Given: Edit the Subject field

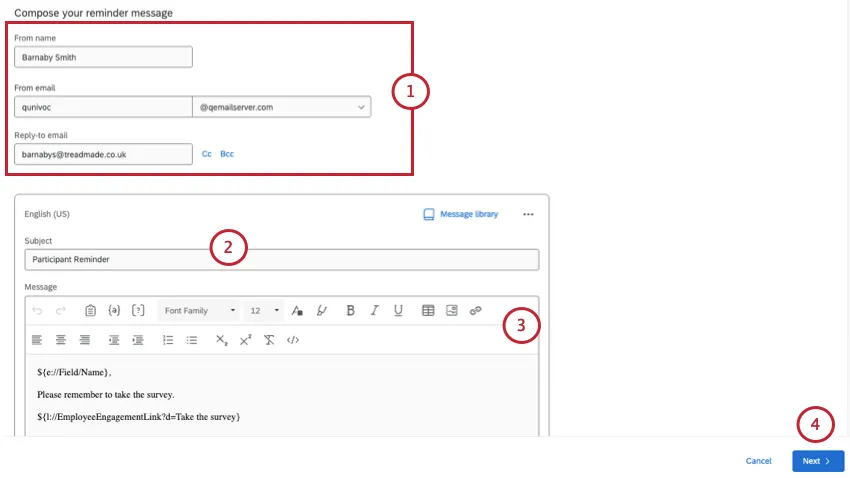Looking at the screenshot, I should point(282,260).
